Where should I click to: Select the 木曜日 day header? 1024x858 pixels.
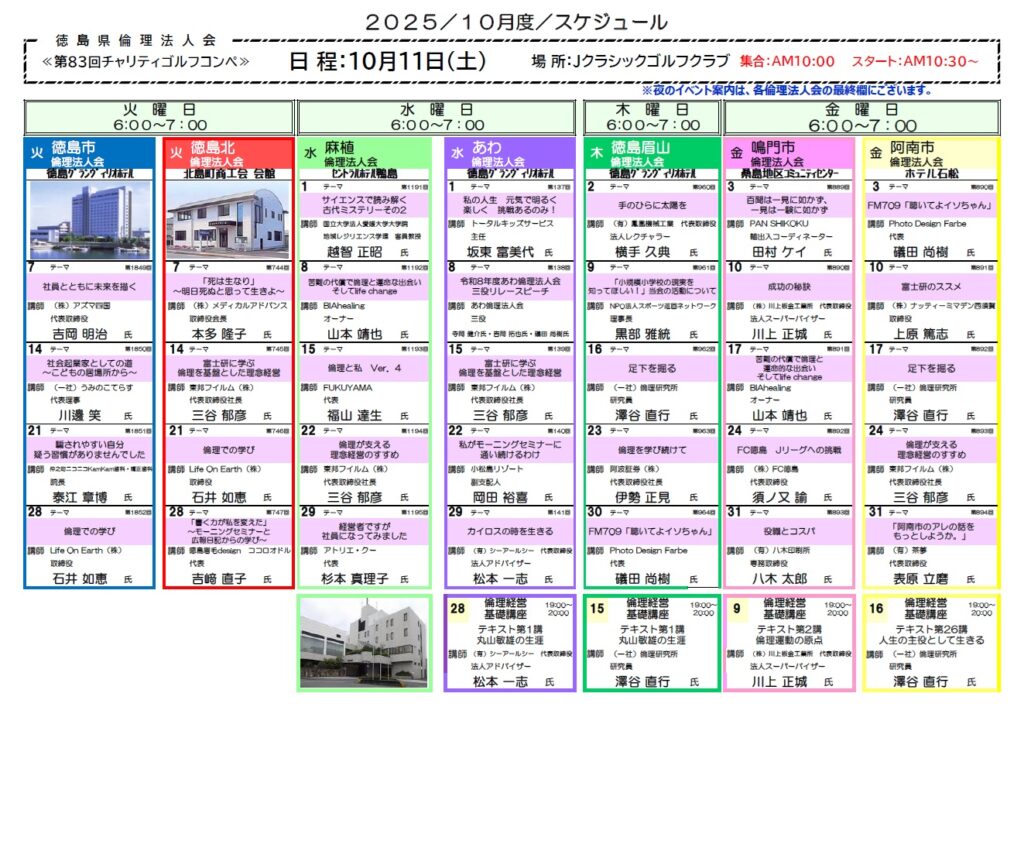(652, 116)
